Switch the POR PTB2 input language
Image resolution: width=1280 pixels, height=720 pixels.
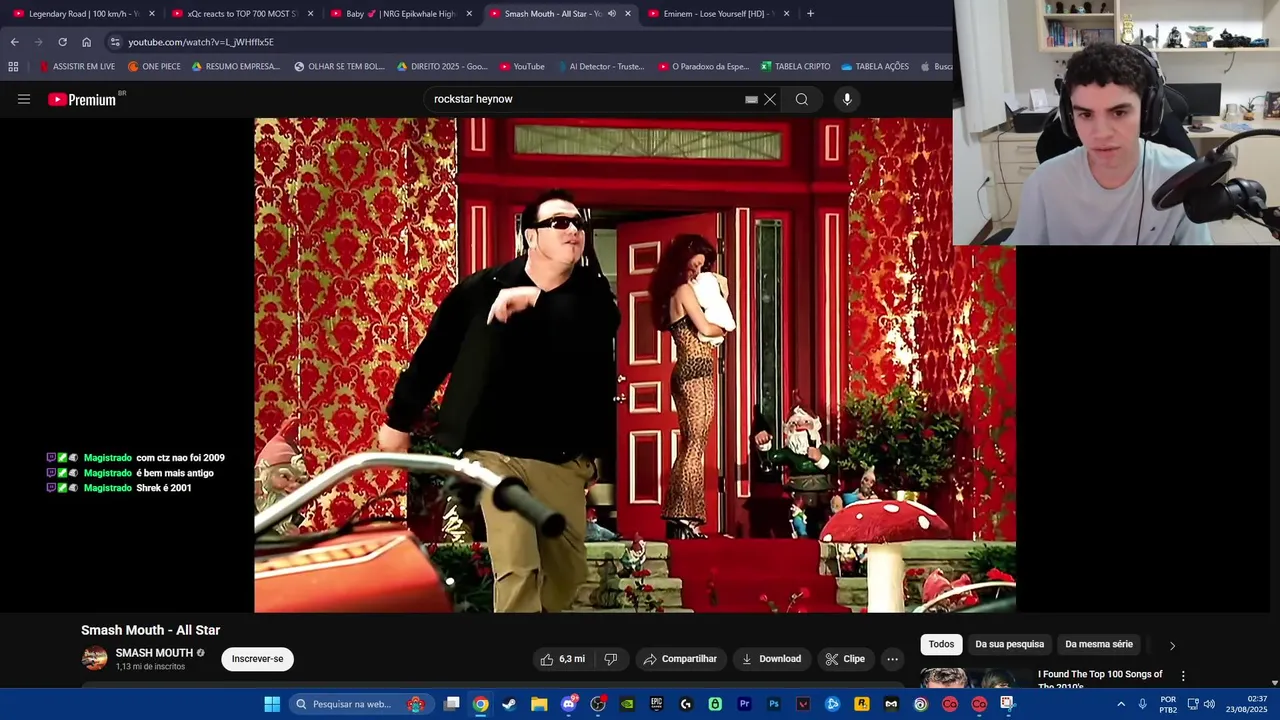[1168, 704]
